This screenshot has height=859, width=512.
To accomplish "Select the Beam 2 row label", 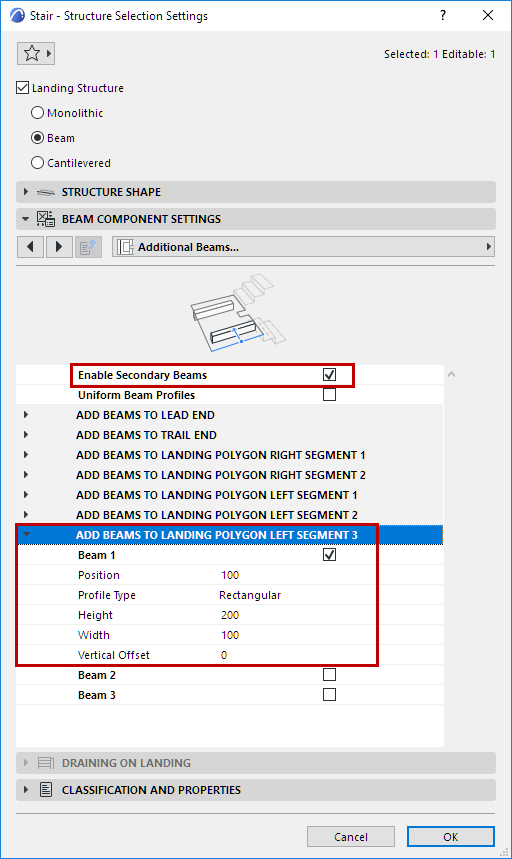I will [97, 675].
